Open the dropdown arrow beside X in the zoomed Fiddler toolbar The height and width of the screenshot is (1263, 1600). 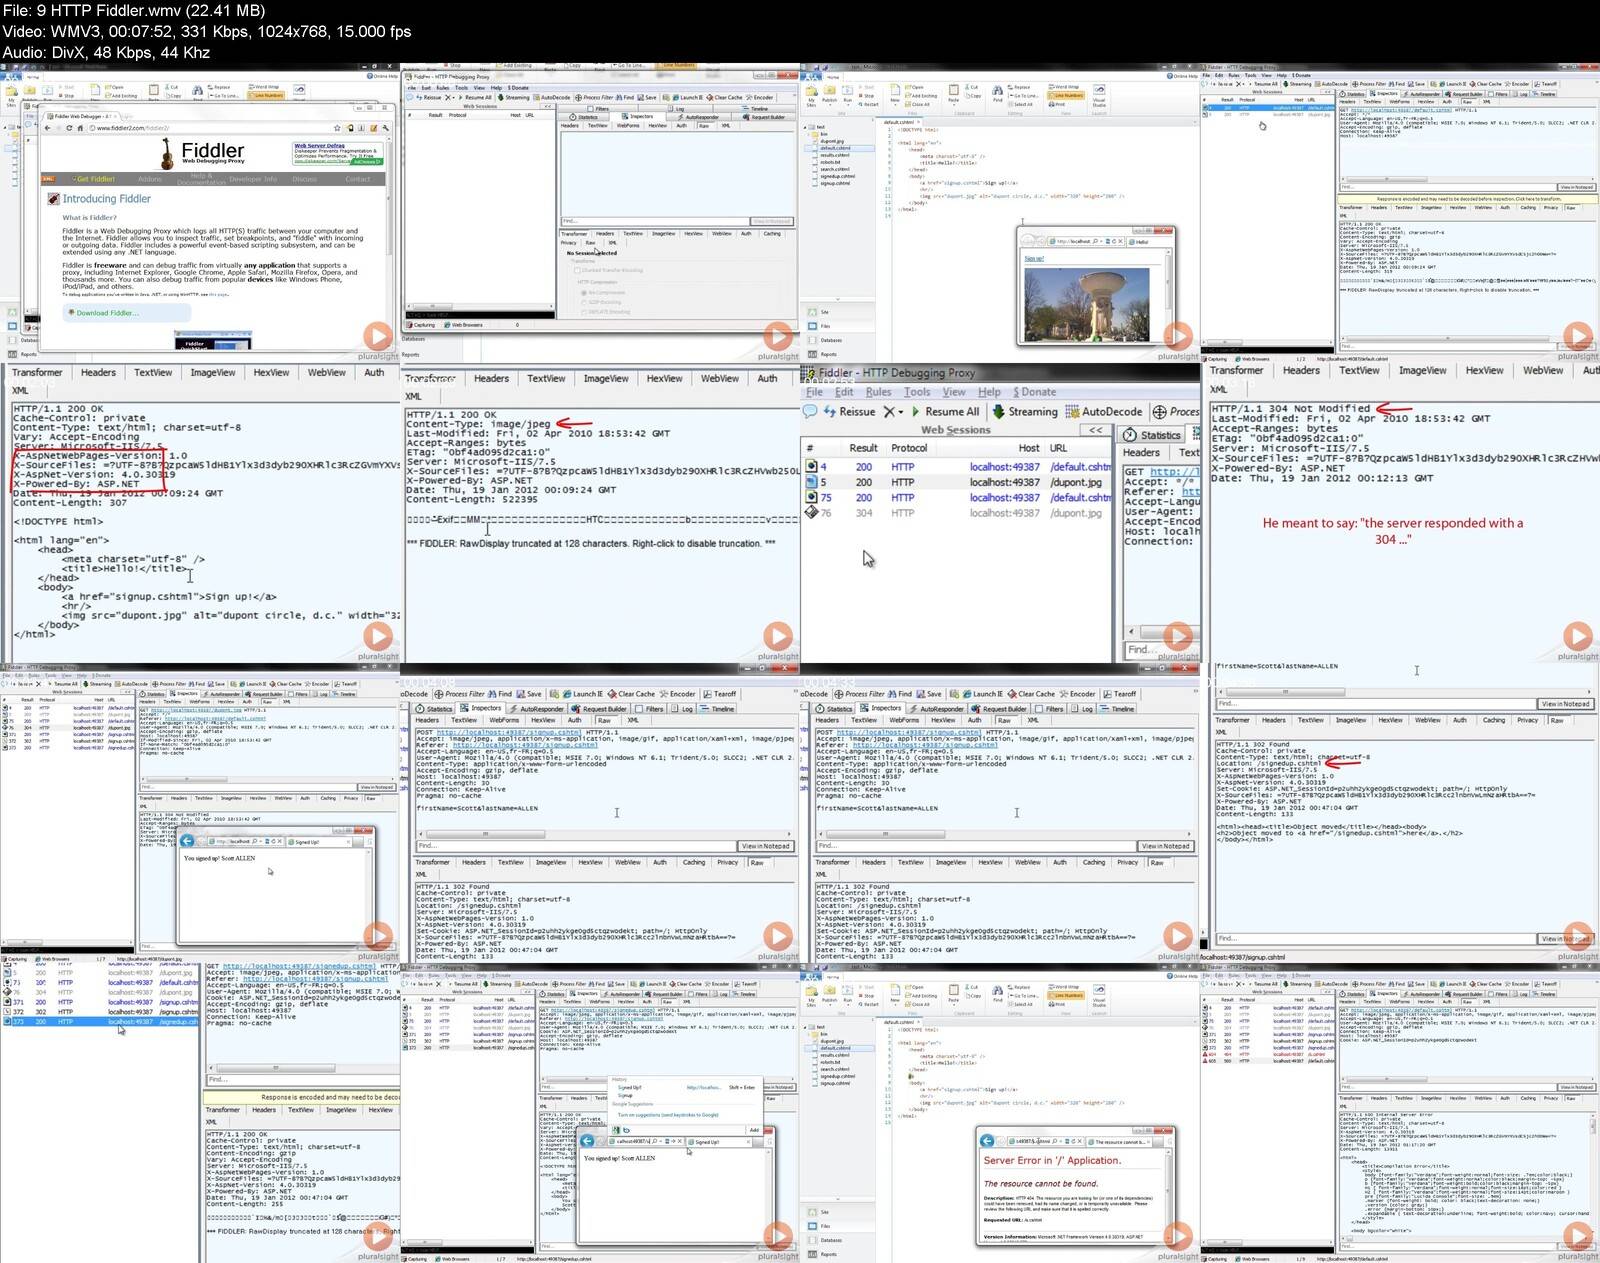(900, 412)
